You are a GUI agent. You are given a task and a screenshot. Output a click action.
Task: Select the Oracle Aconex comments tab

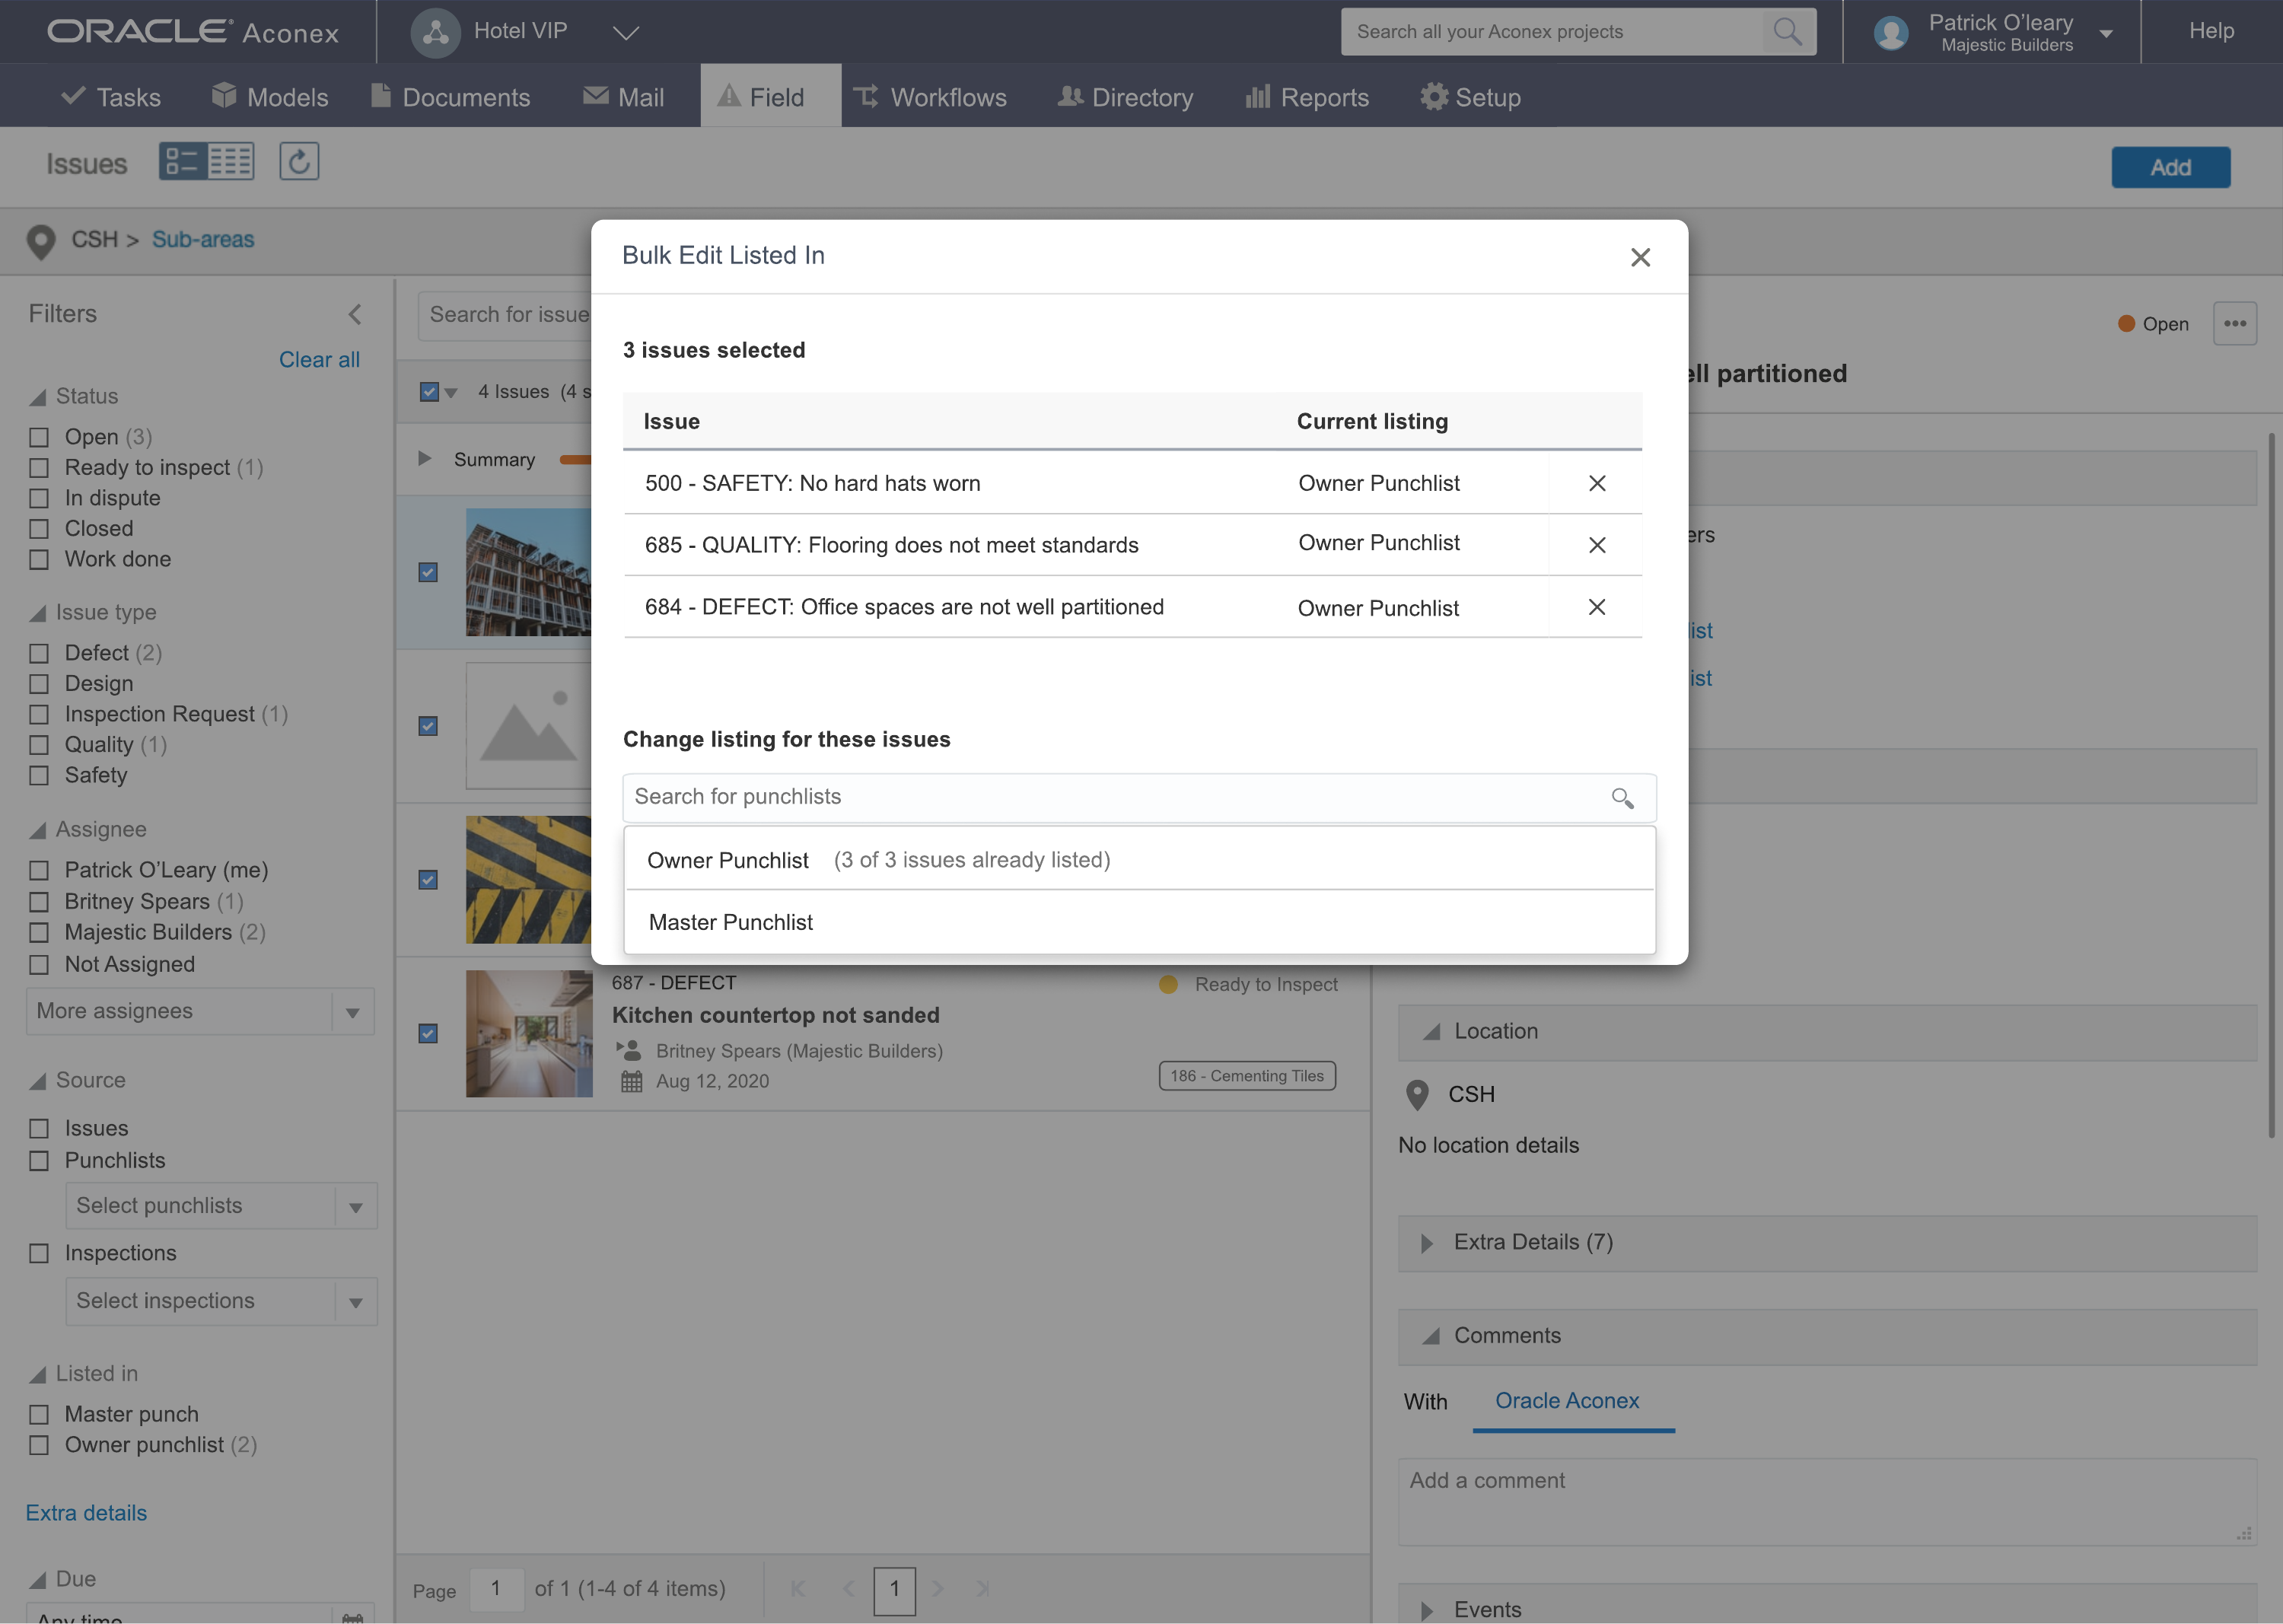coord(1567,1401)
